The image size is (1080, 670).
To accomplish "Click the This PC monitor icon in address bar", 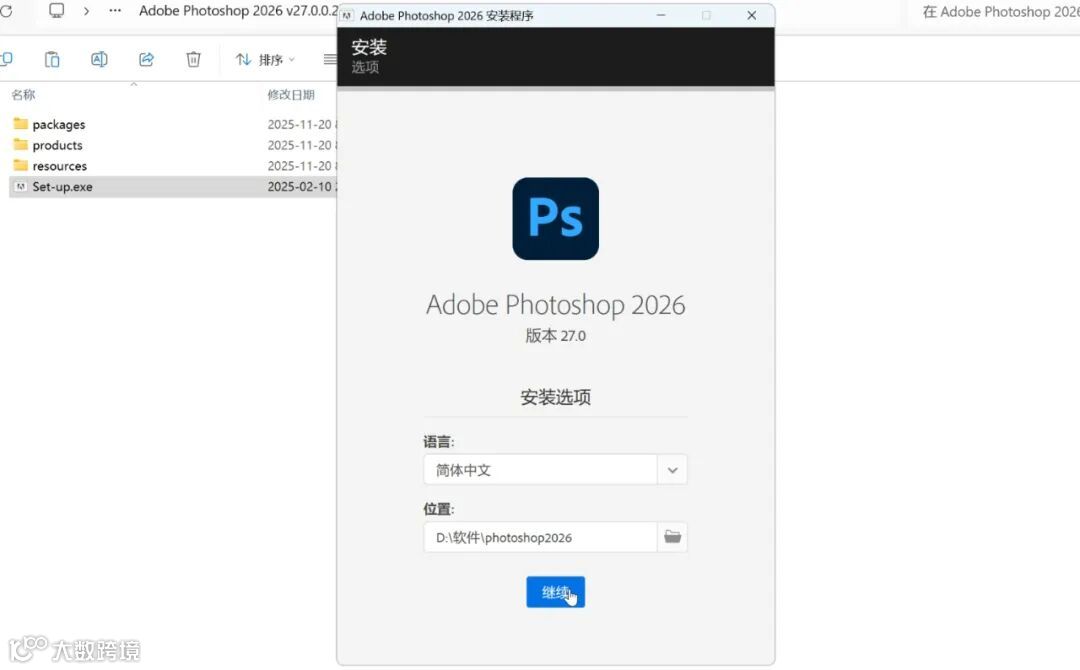I will pyautogui.click(x=56, y=10).
